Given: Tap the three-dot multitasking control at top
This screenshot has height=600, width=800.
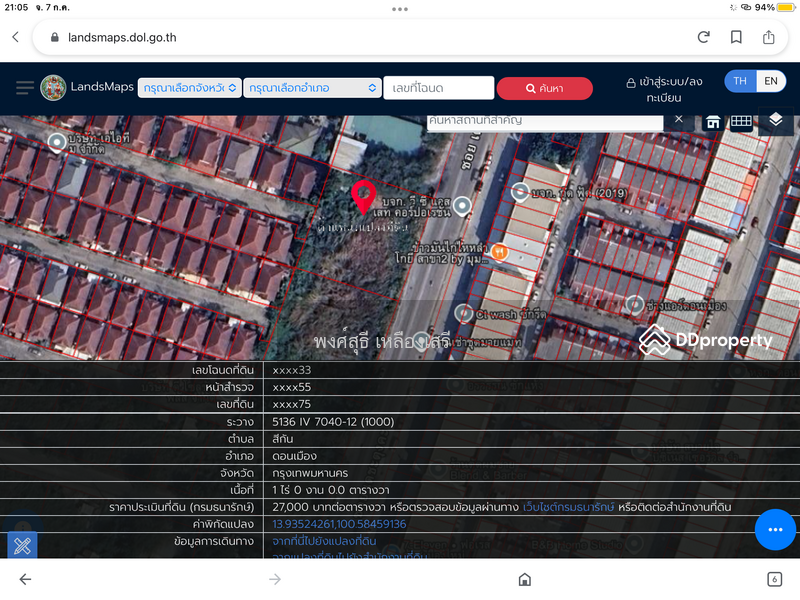Looking at the screenshot, I should pos(400,9).
